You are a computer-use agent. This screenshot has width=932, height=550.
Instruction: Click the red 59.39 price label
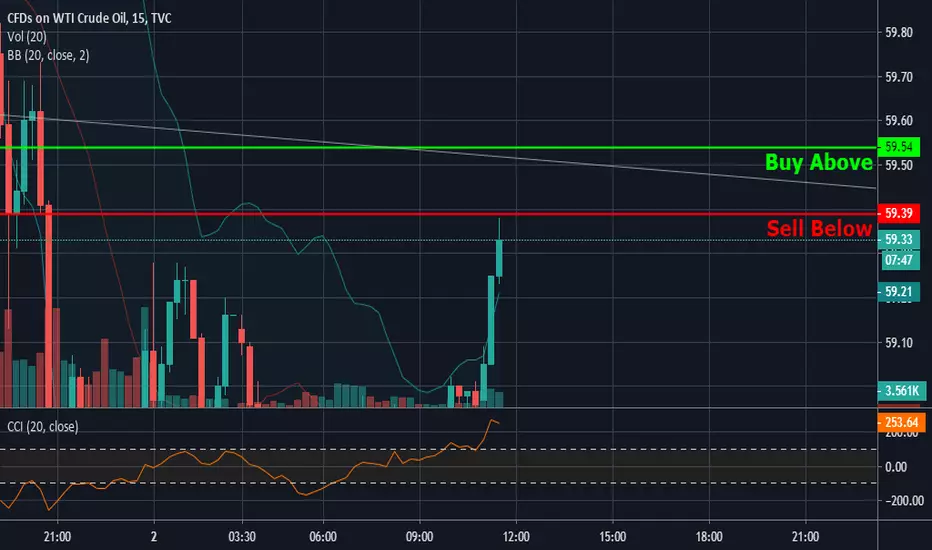point(898,213)
